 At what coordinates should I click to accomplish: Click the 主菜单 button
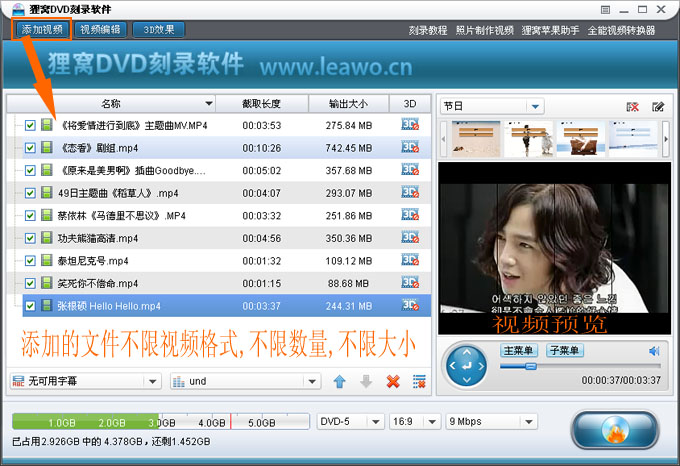point(519,350)
